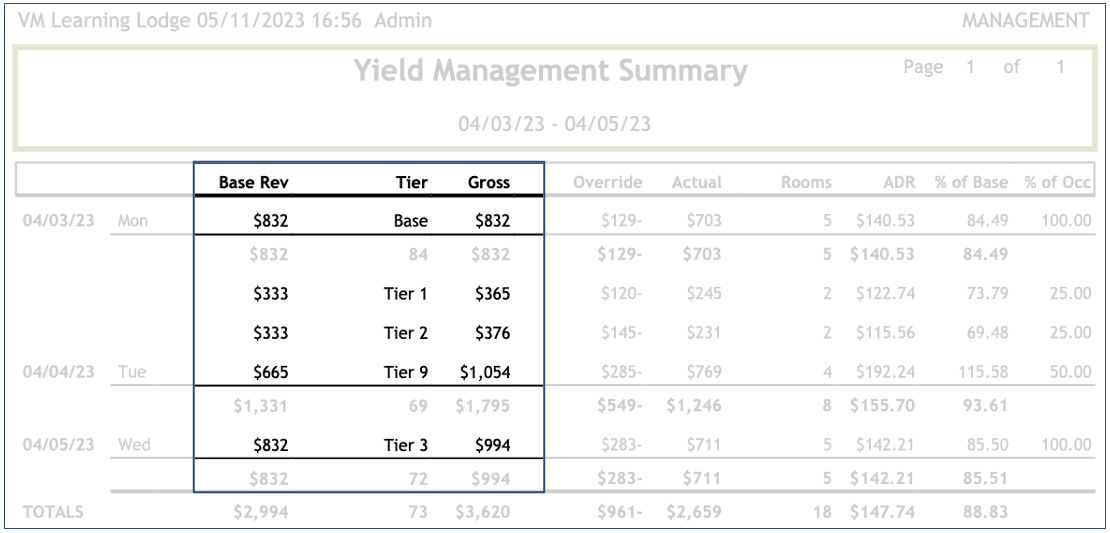Click the Tier column header
Viewport: 1110px width, 533px height.
(x=411, y=183)
